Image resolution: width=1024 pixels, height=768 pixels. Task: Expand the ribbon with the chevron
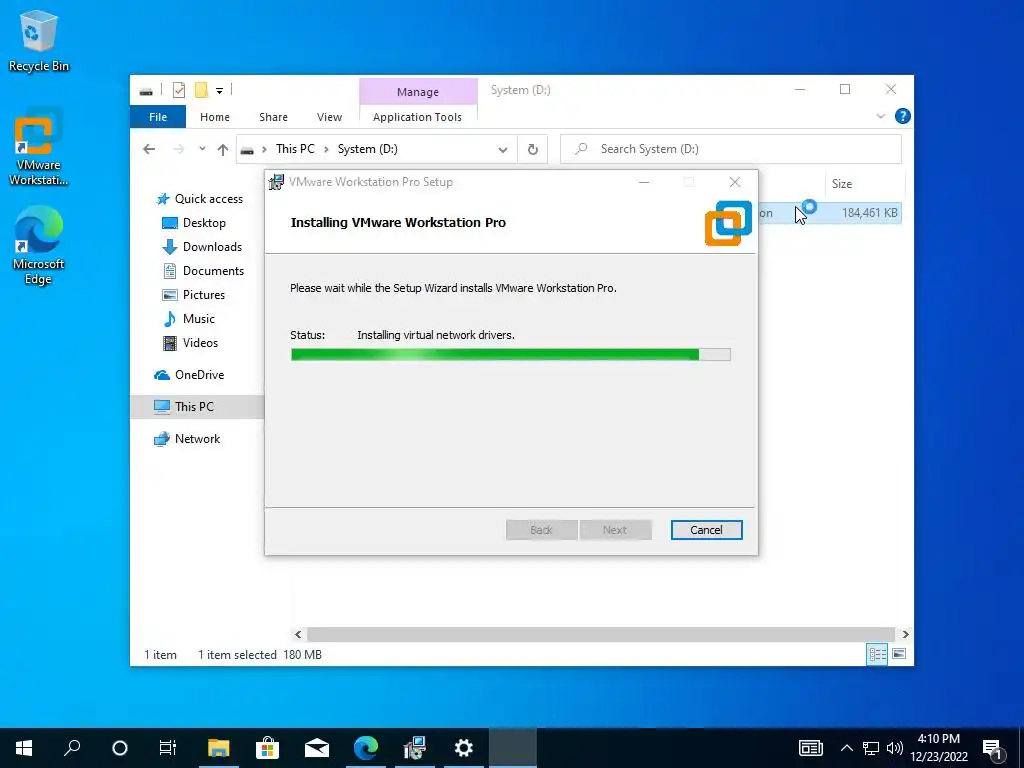pyautogui.click(x=880, y=116)
